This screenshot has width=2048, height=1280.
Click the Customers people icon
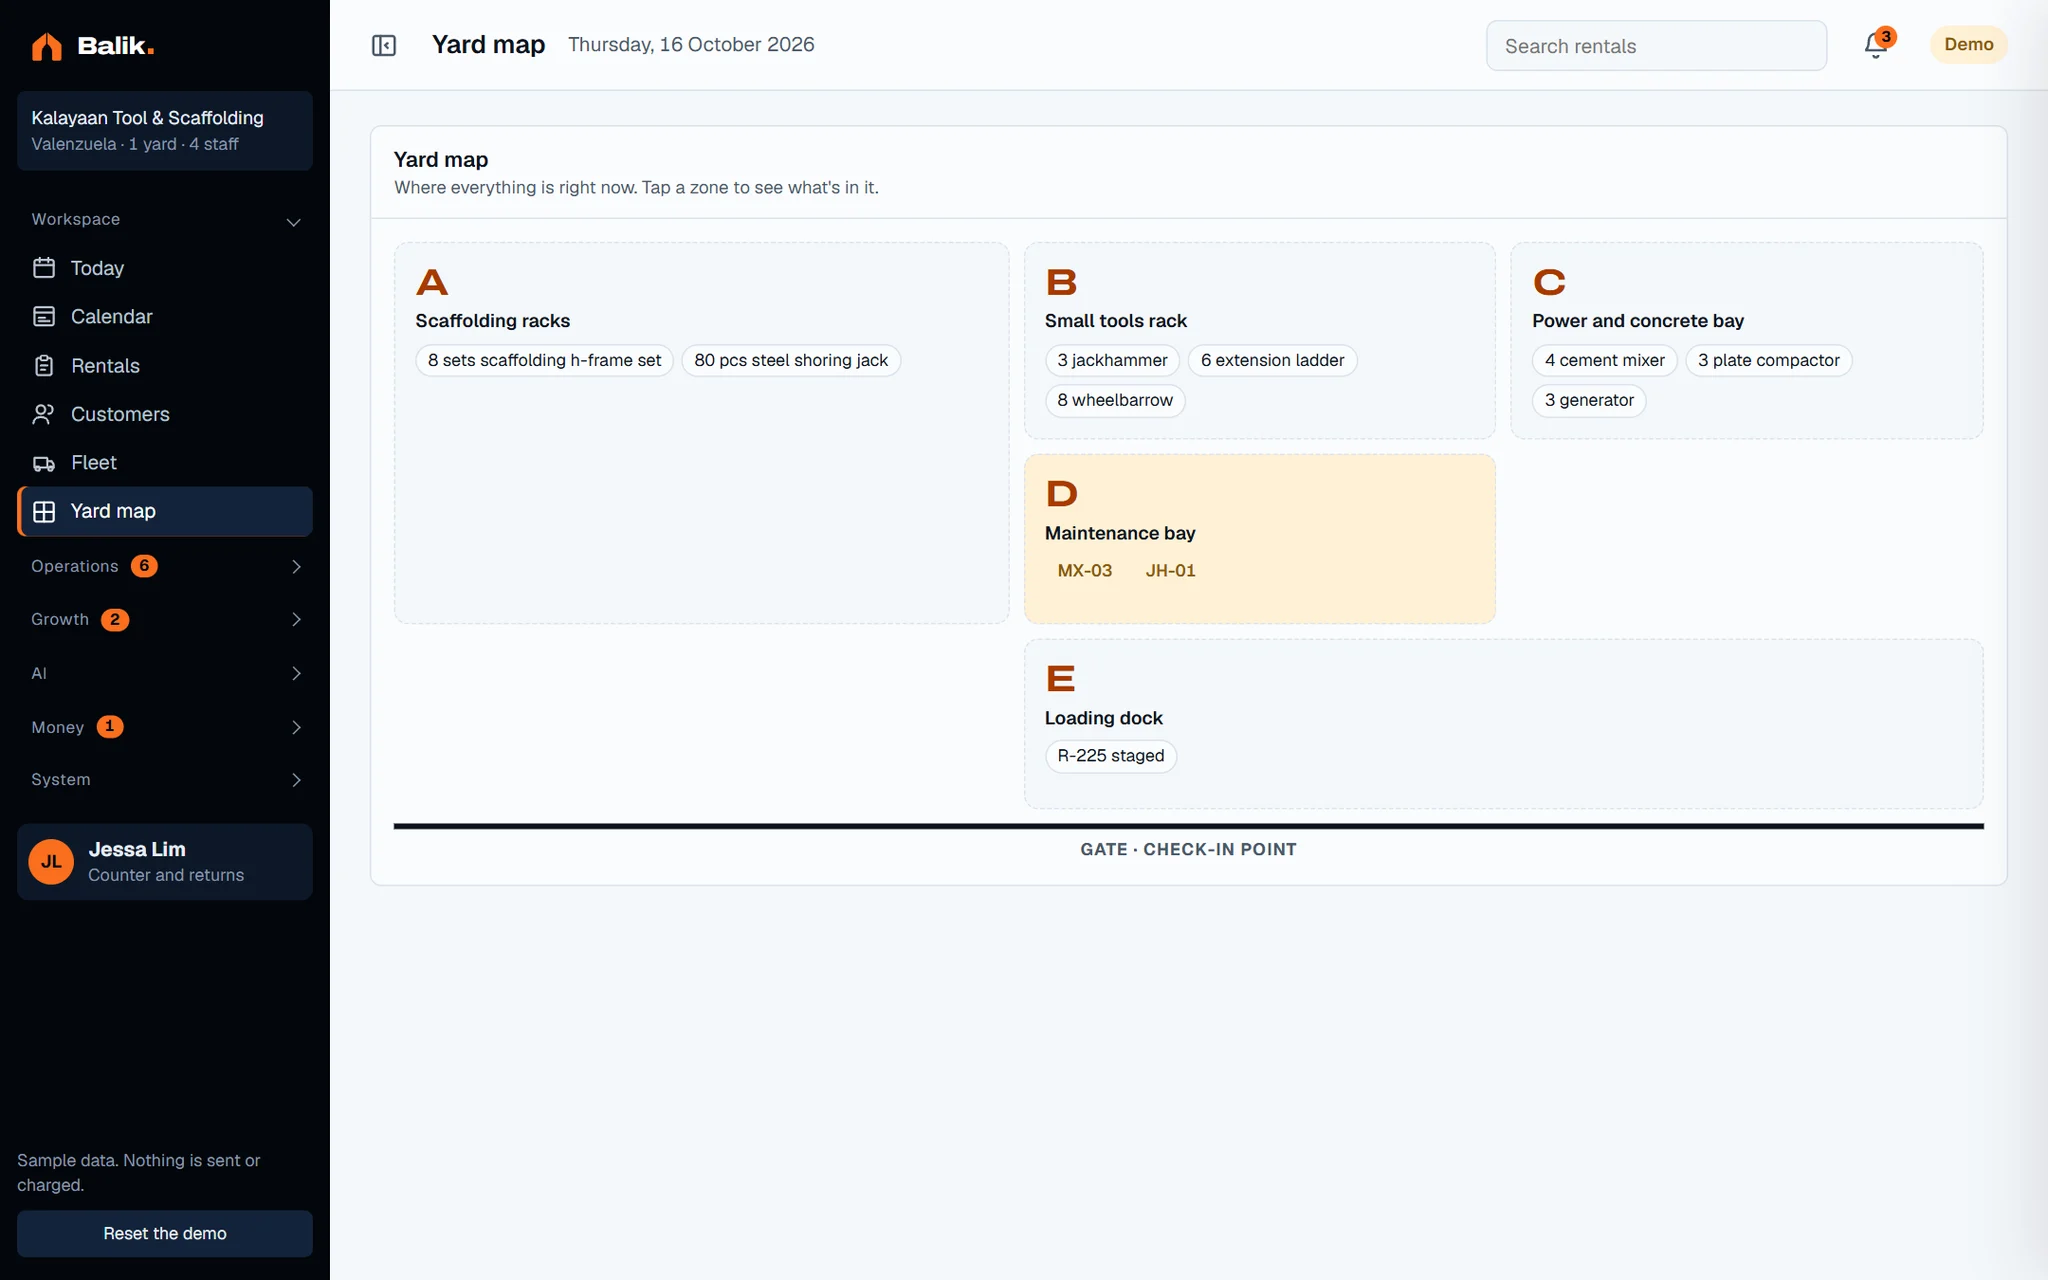point(44,414)
